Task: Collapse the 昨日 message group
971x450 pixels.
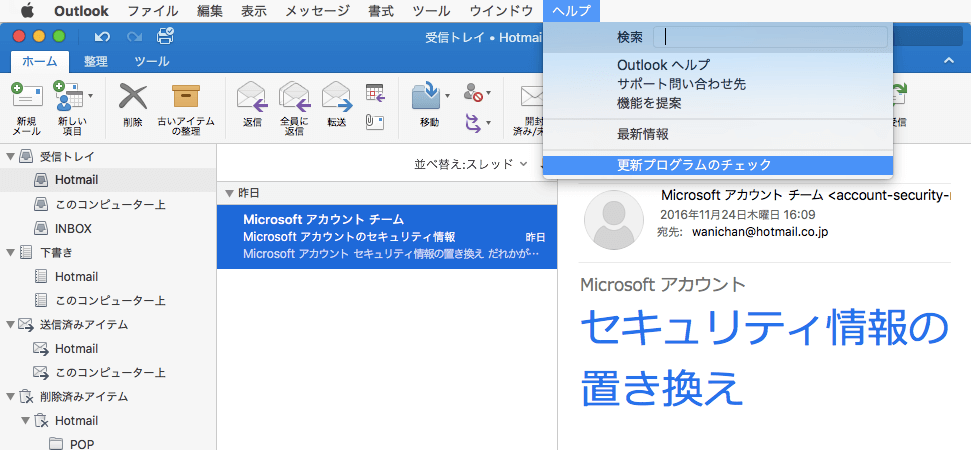Action: [230, 193]
